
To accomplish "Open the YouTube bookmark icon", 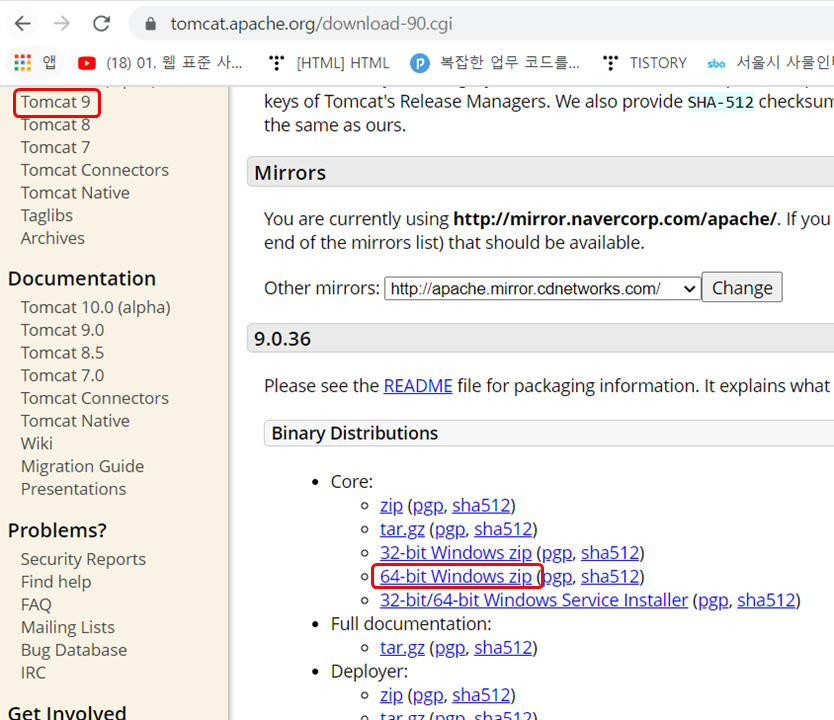I will [87, 63].
